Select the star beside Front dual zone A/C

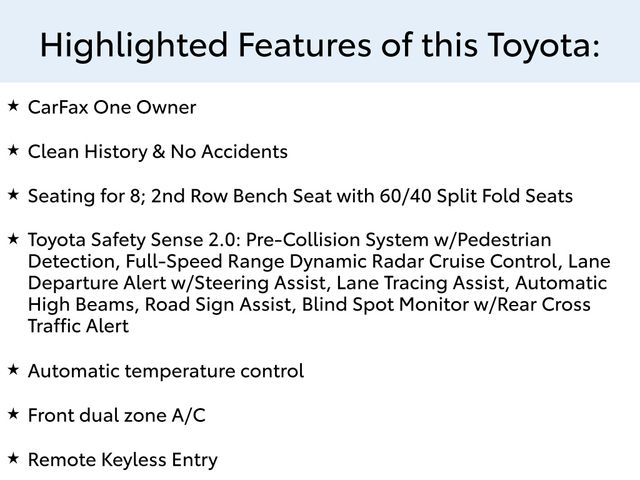click(13, 414)
